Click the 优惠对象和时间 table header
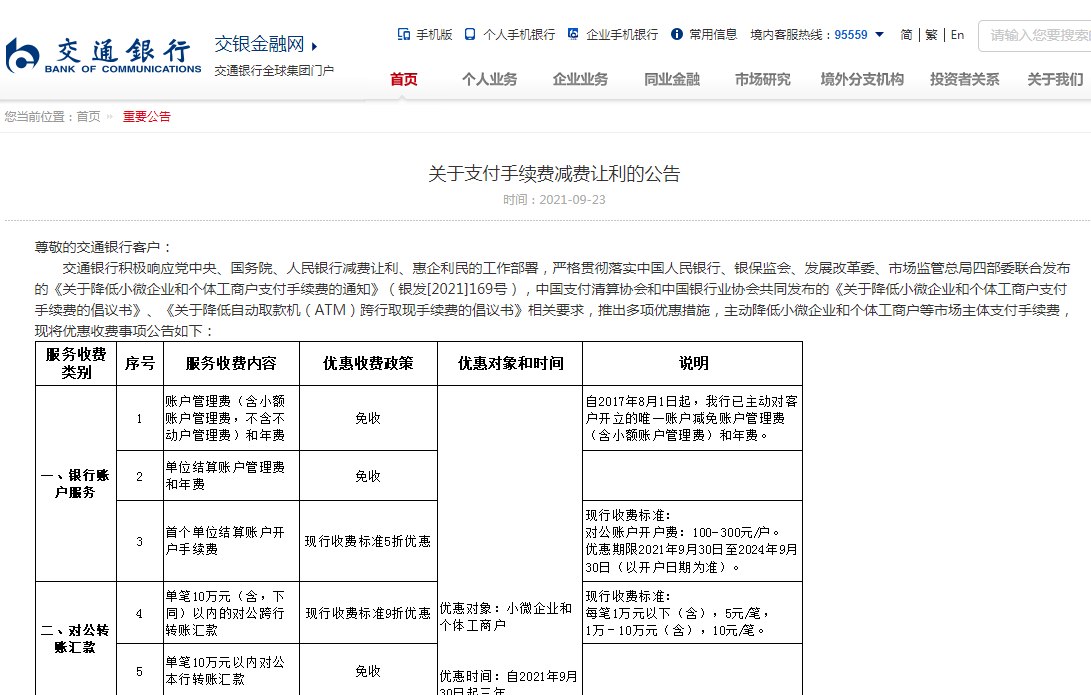Screen dimensions: 1091x695 [510, 363]
